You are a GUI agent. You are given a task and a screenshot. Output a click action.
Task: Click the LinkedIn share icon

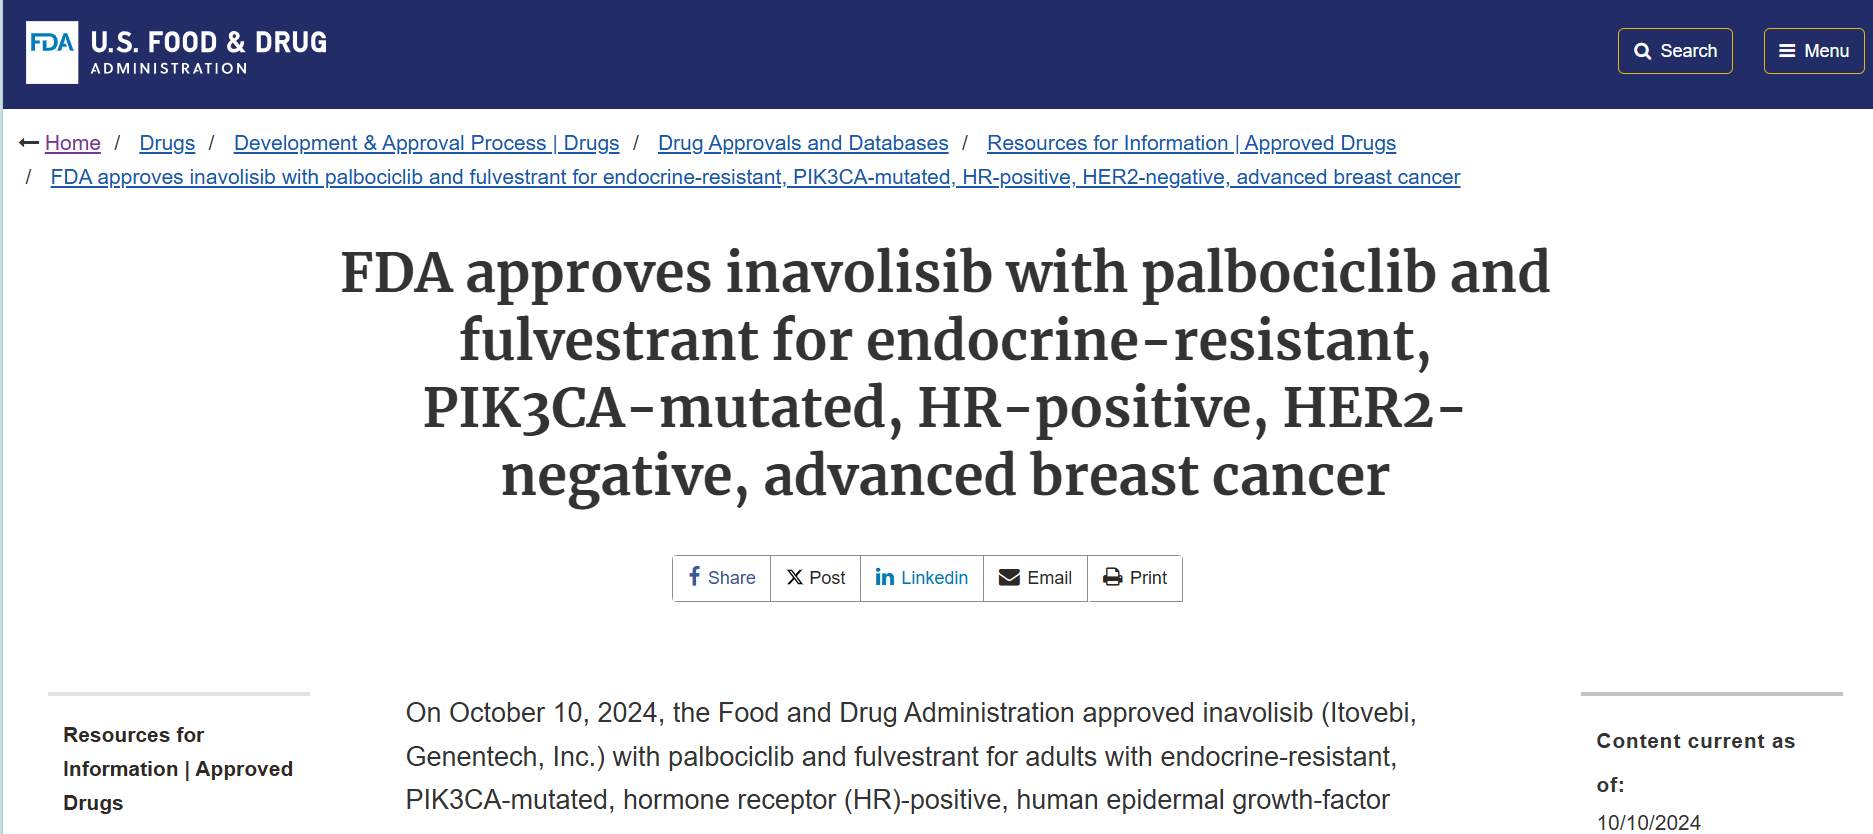tap(885, 577)
